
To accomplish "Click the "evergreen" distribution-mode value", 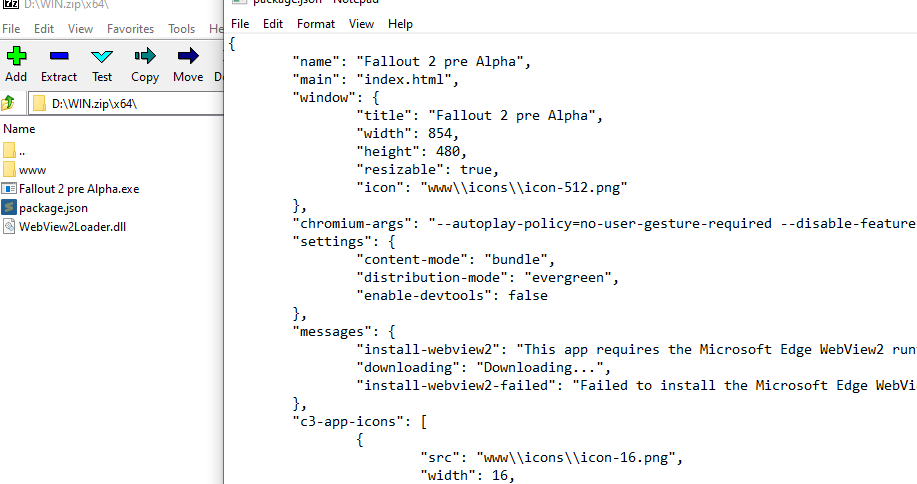I will click(x=568, y=278).
